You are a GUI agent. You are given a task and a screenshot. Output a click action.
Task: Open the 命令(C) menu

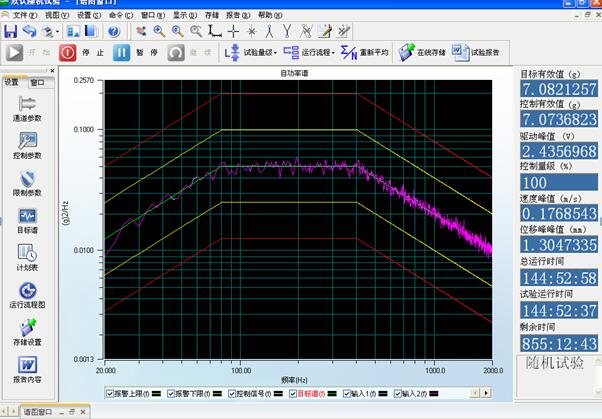click(x=121, y=15)
